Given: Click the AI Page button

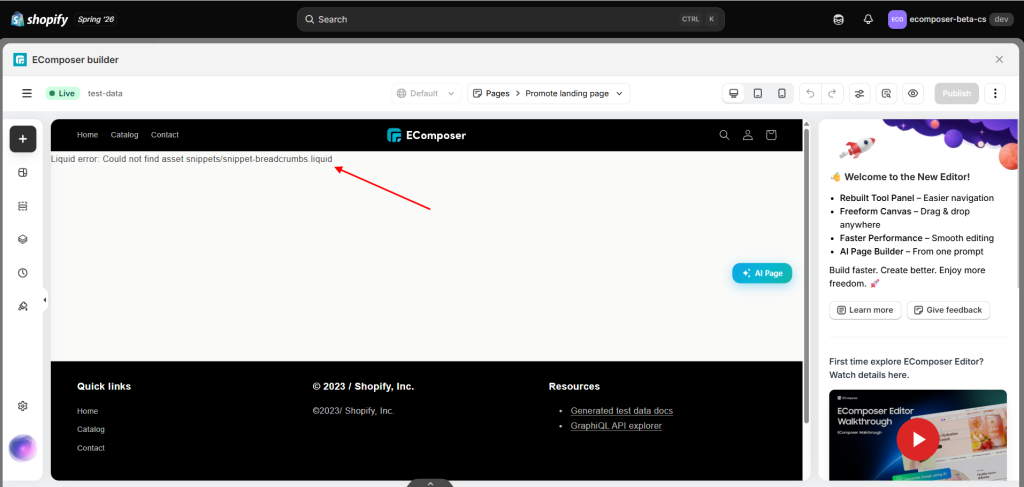Looking at the screenshot, I should coord(762,274).
